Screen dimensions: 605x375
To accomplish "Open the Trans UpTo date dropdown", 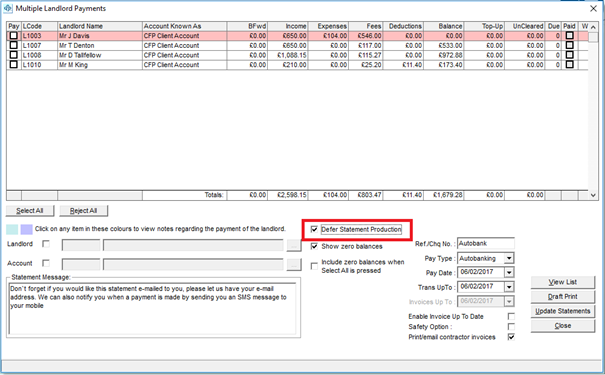I will click(509, 287).
